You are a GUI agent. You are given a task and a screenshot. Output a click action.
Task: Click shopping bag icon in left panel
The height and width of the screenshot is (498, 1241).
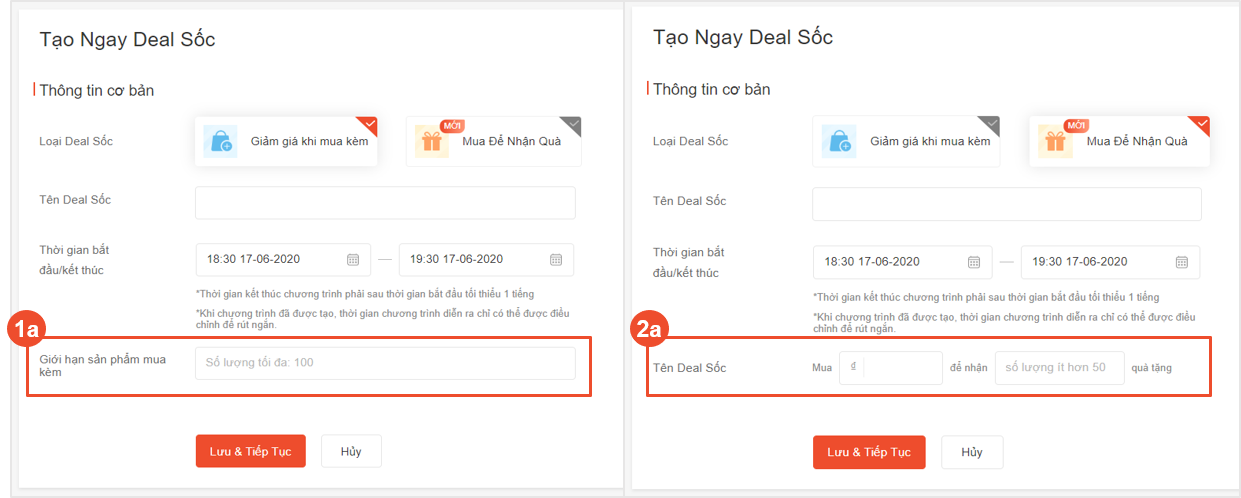[220, 142]
